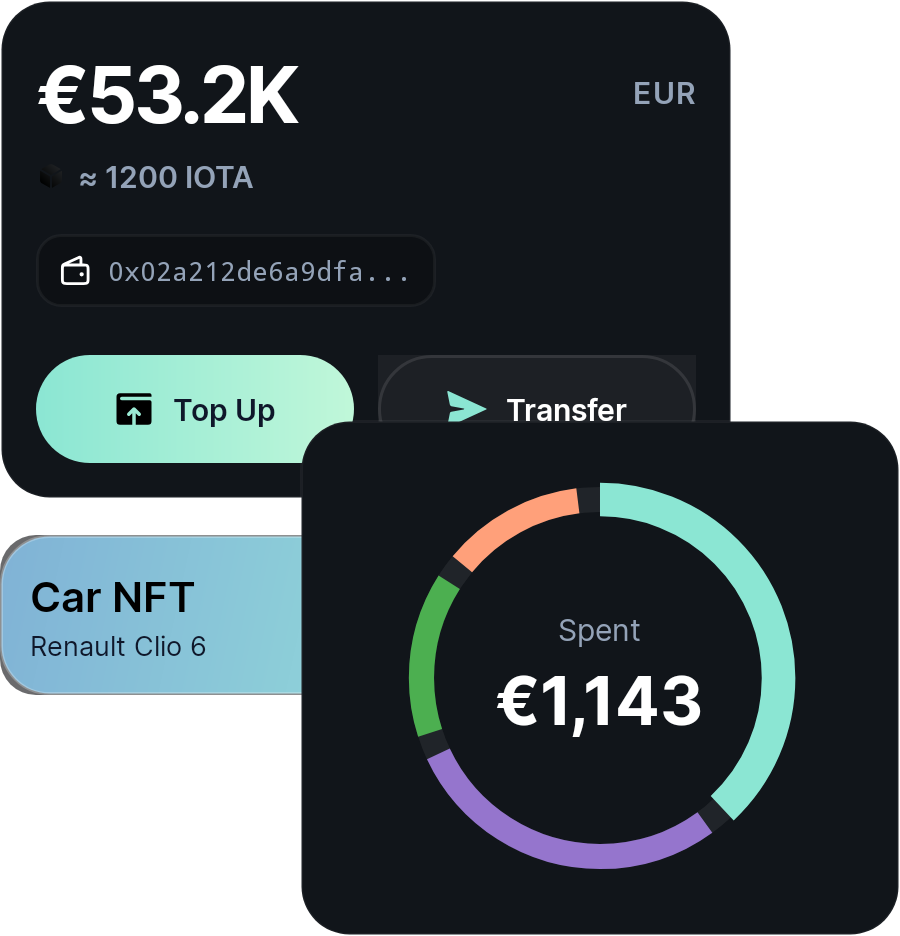Click the Spent label in chart center
This screenshot has width=900, height=936.
point(599,630)
